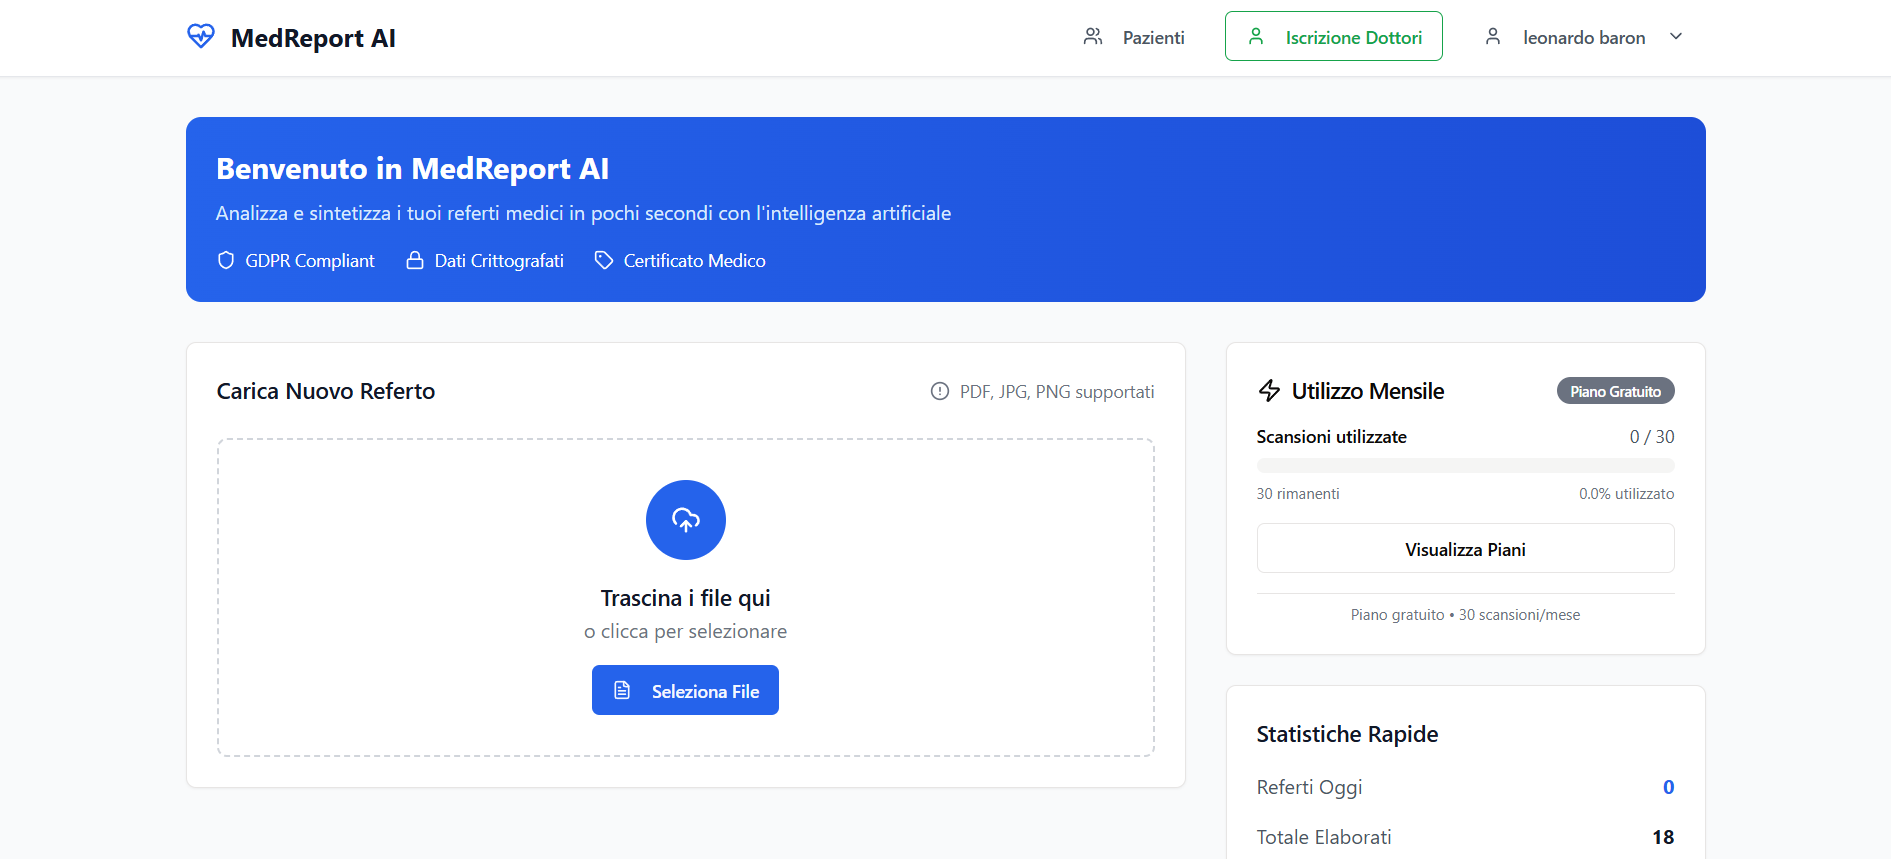Click the MedReport AI heart logo icon
Viewport: 1891px width, 859px height.
[x=201, y=37]
